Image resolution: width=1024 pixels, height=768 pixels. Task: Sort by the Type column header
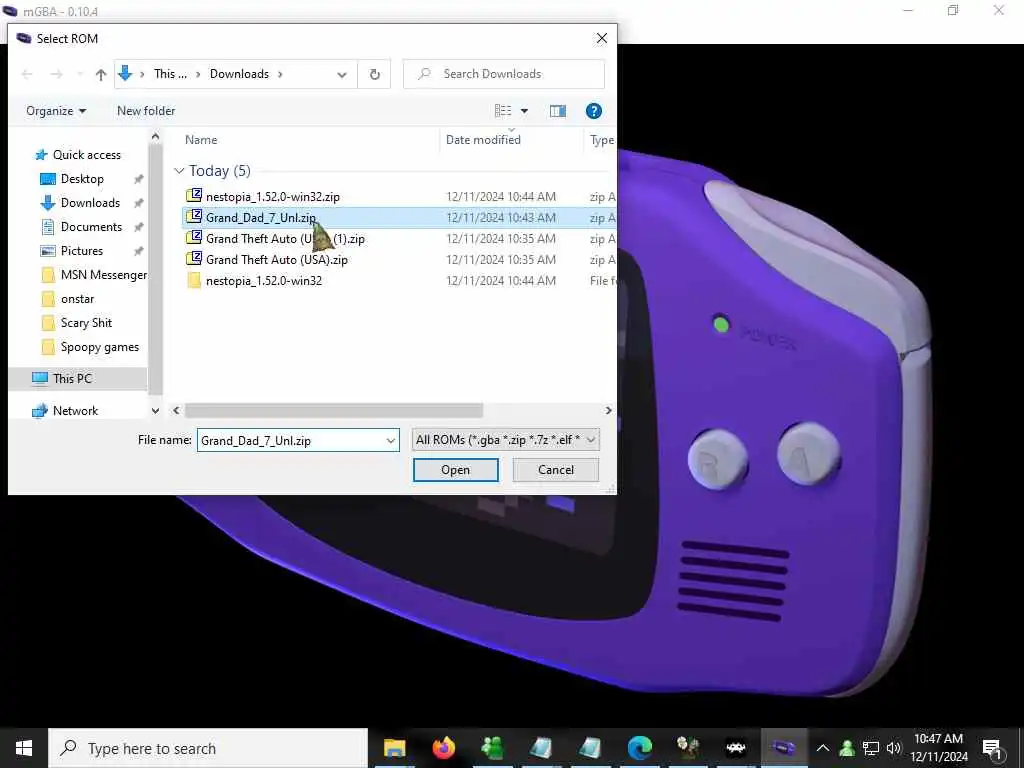pyautogui.click(x=601, y=140)
